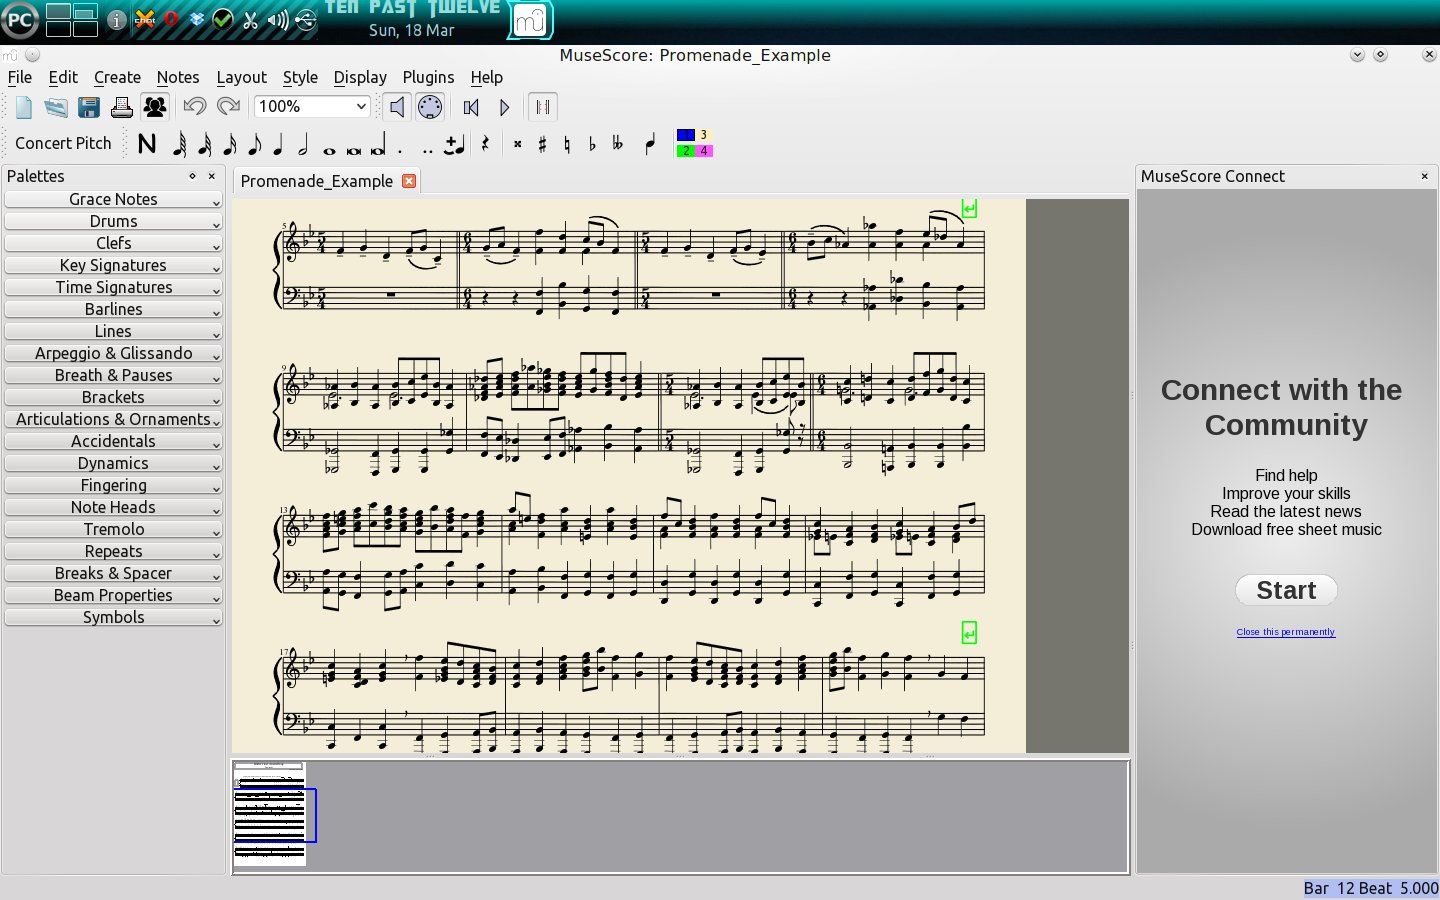This screenshot has height=900, width=1440.
Task: Start playback with the play button
Action: click(x=505, y=107)
